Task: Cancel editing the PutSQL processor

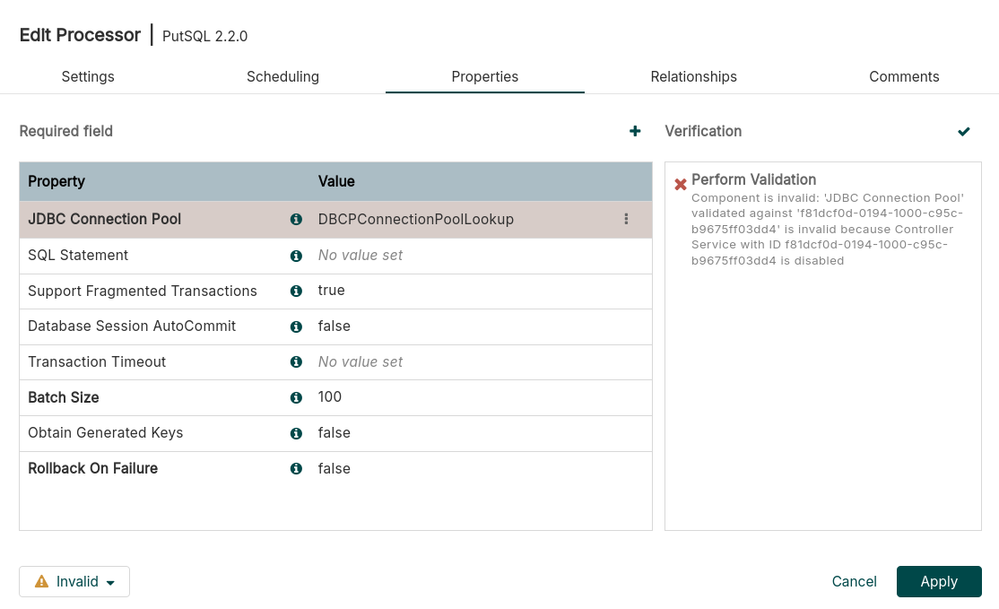Action: 853,581
